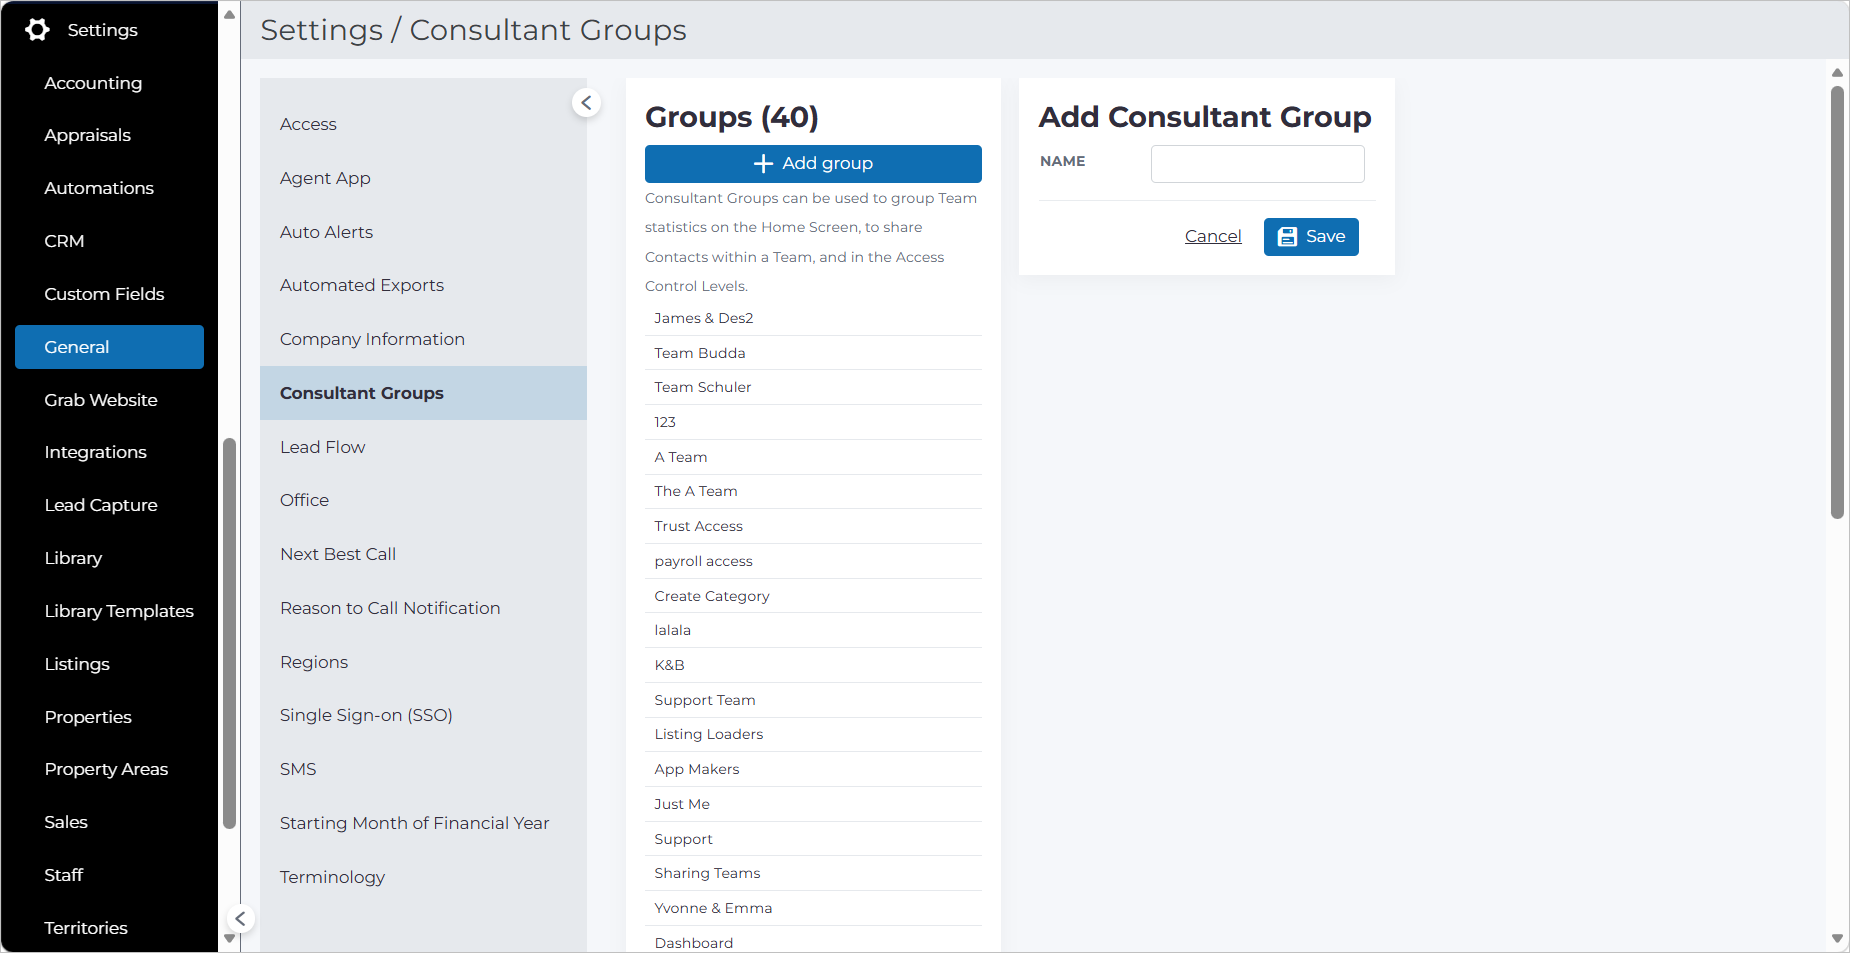Open Appraisals settings
Screen dimensions: 1850x953
88,135
